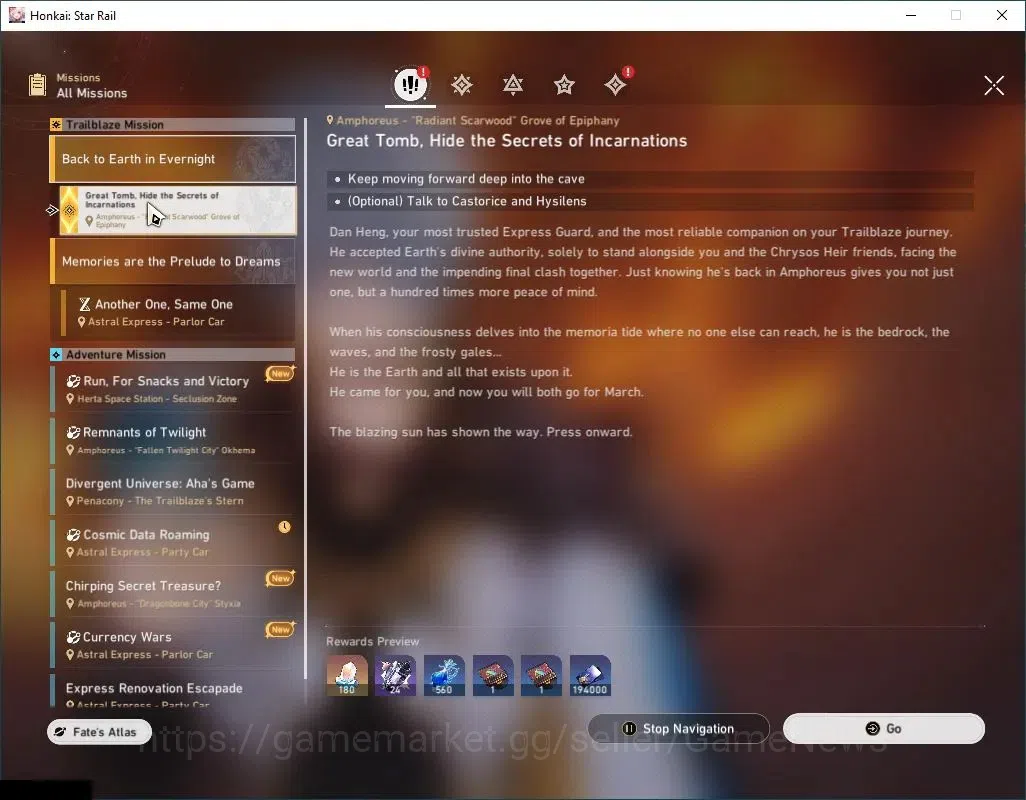Click the Trailblaze EXP reward showing 560
Image resolution: width=1026 pixels, height=800 pixels.
(x=444, y=675)
